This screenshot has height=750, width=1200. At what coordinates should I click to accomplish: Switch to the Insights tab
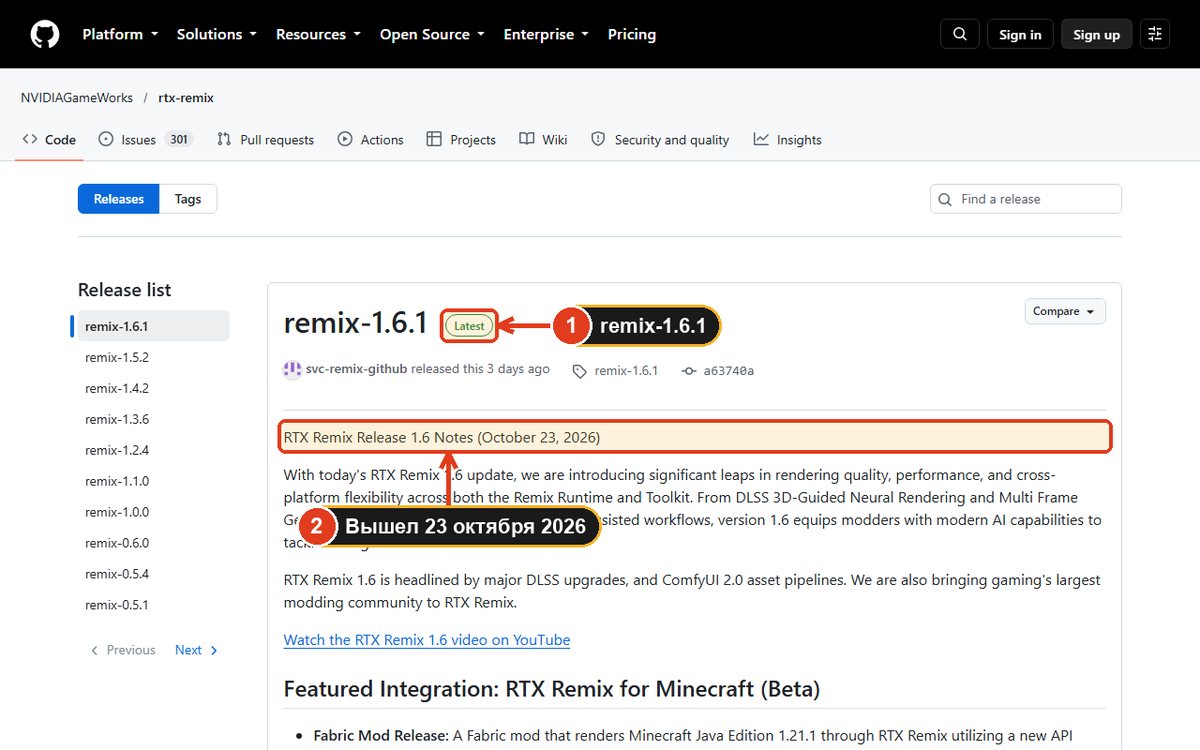click(788, 140)
